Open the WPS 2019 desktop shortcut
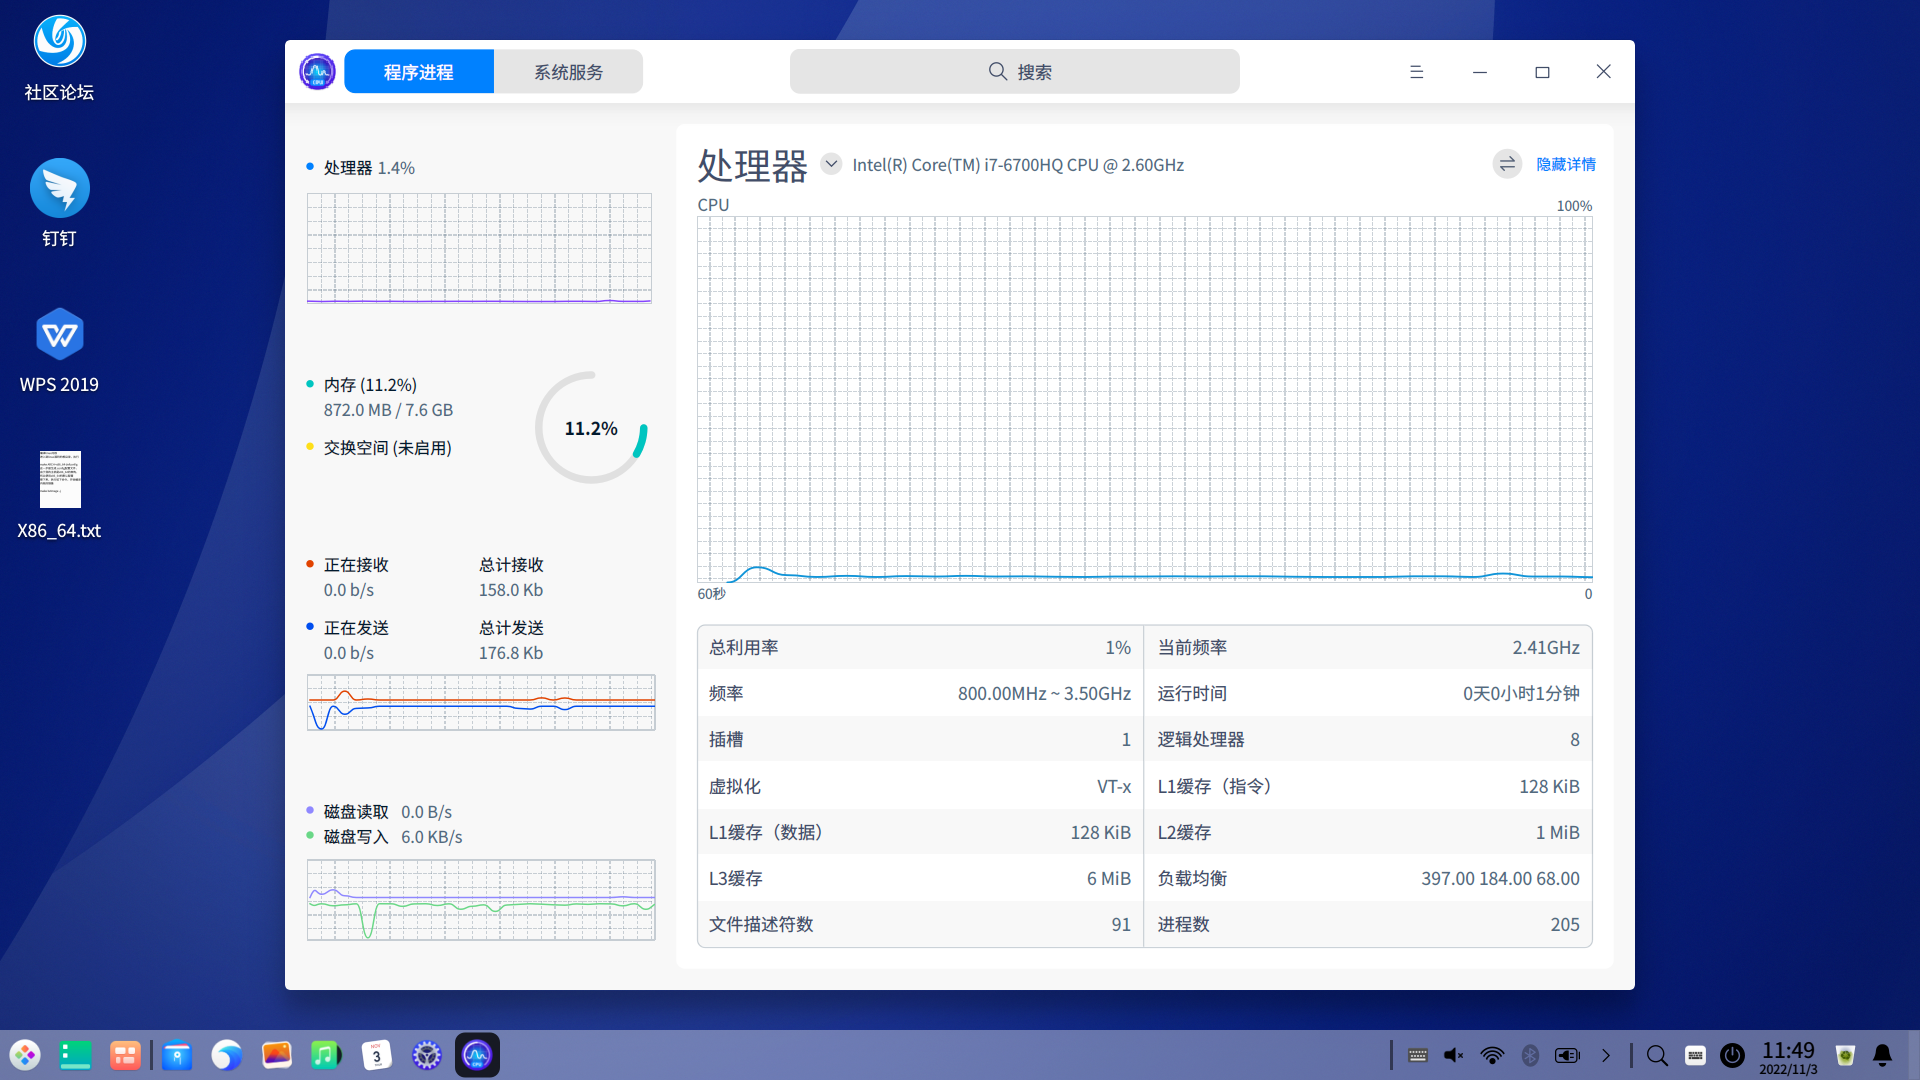 (x=59, y=334)
